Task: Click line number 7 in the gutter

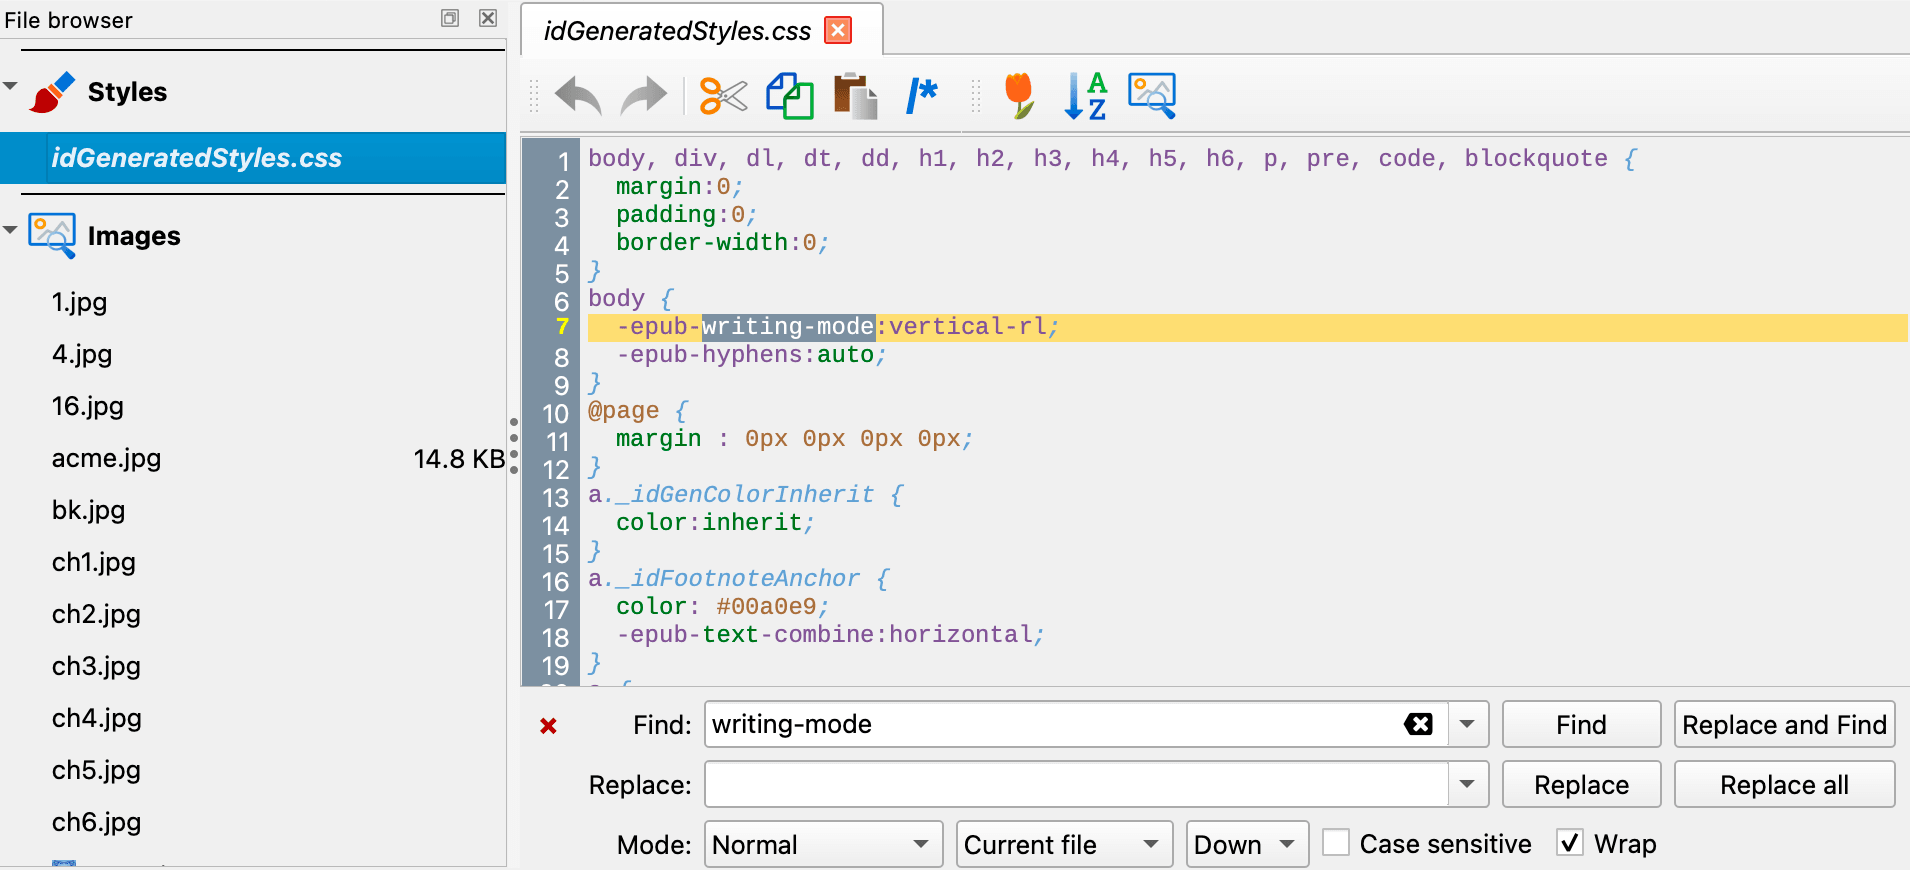Action: (562, 327)
